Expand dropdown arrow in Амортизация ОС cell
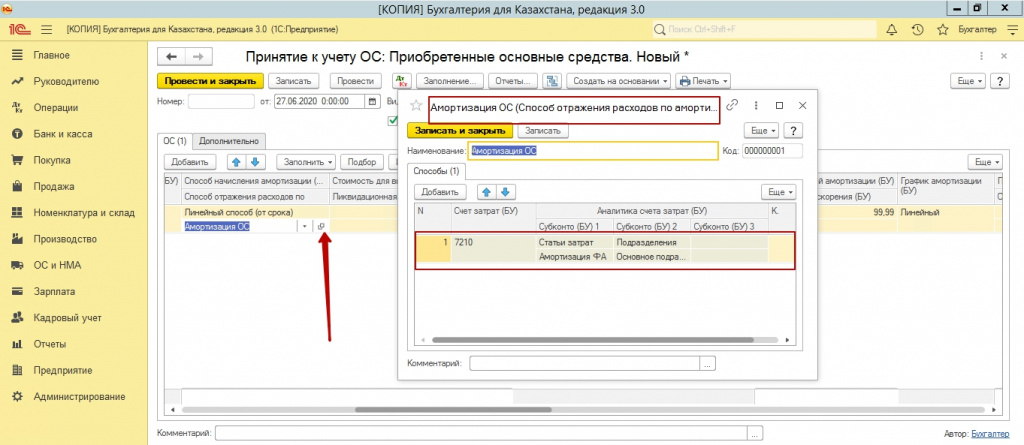The image size is (1024, 445). [x=305, y=226]
